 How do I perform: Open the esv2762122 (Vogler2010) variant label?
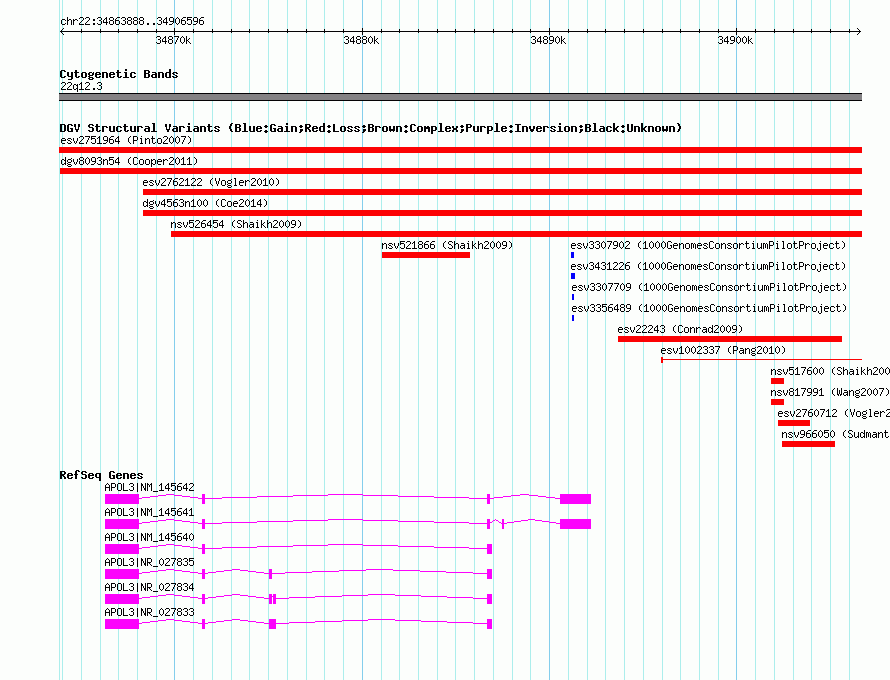pyautogui.click(x=211, y=182)
